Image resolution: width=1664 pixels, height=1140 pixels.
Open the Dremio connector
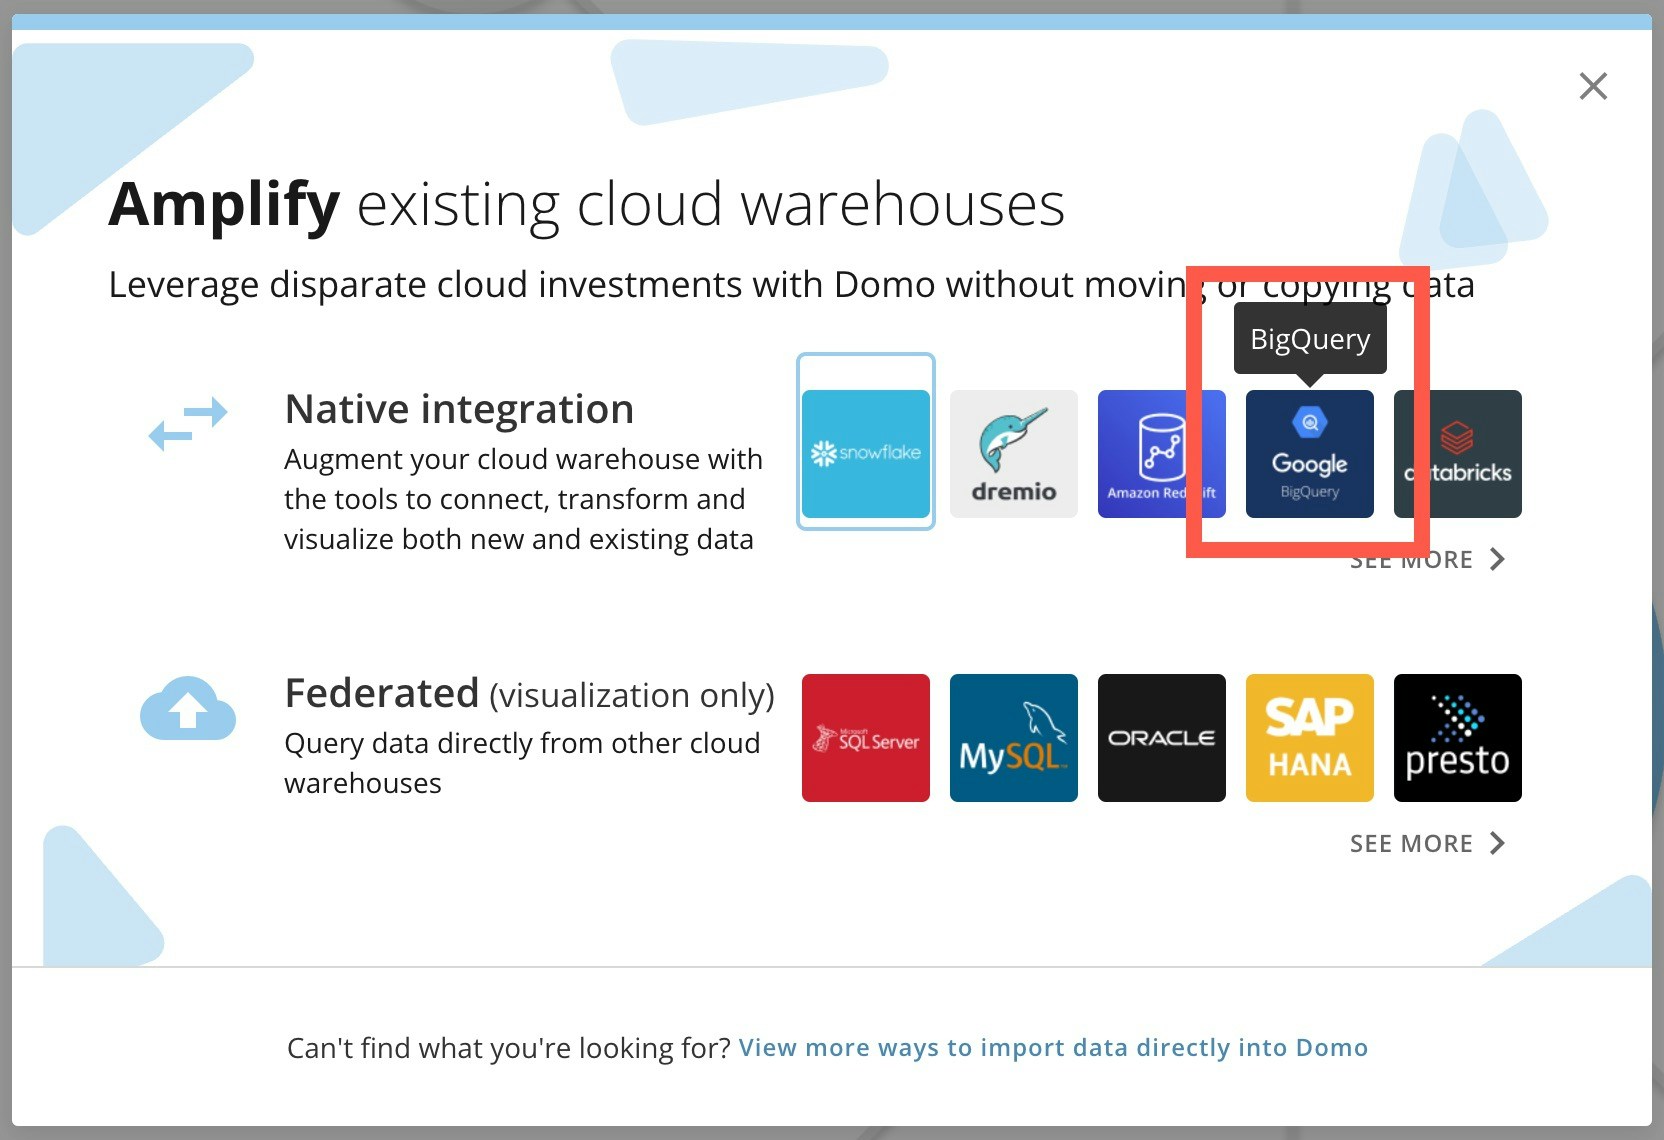(x=1013, y=453)
